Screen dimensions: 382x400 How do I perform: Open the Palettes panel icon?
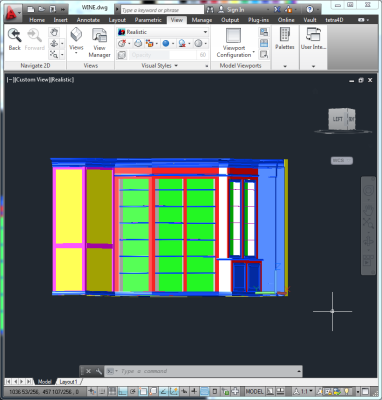(285, 39)
